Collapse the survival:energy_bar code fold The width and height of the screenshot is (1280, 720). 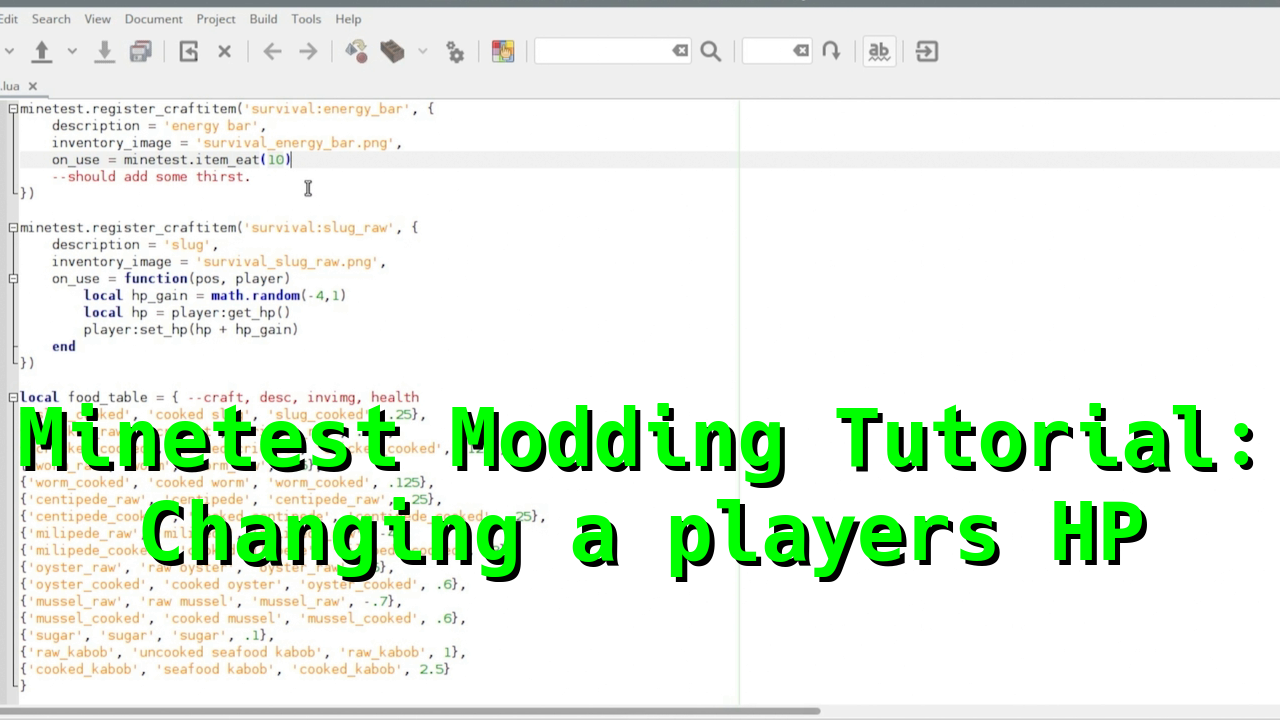[x=13, y=109]
